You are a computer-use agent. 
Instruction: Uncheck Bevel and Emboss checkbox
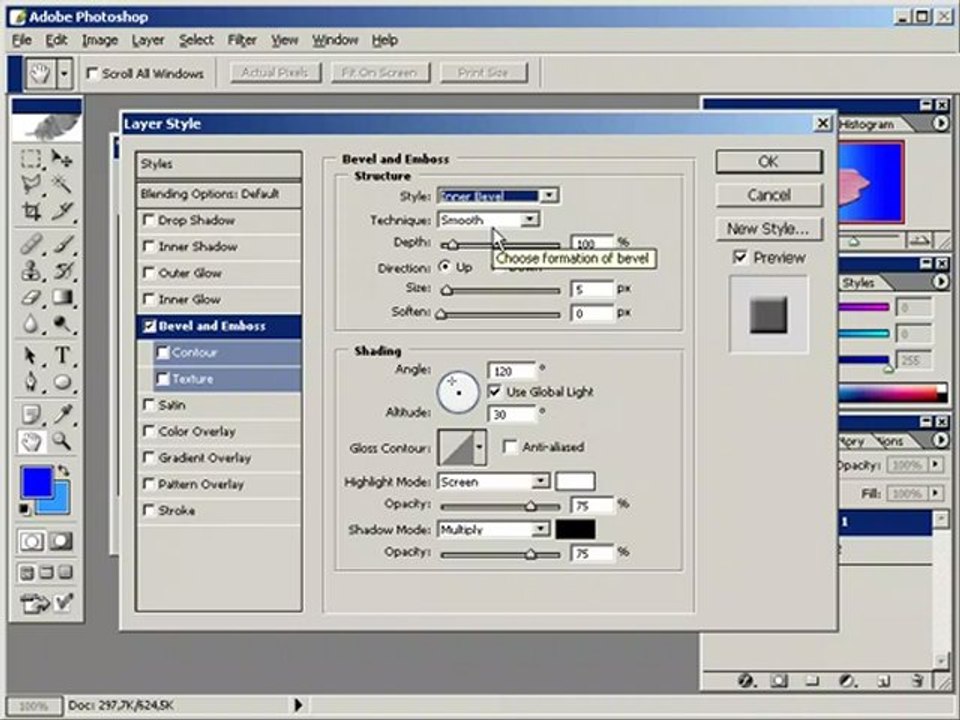(149, 326)
